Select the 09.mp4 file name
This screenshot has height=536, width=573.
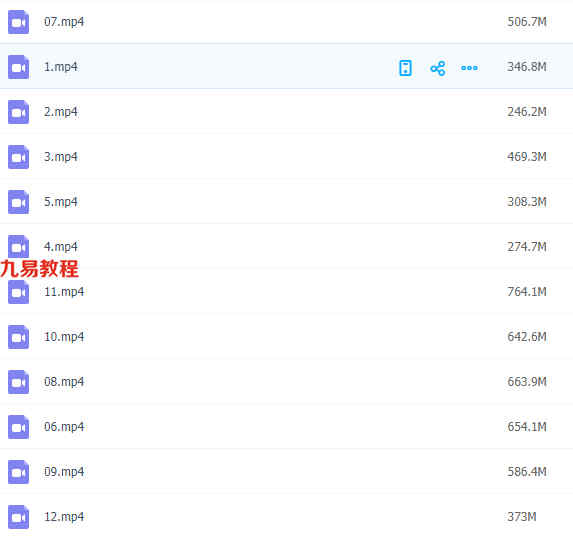[64, 472]
